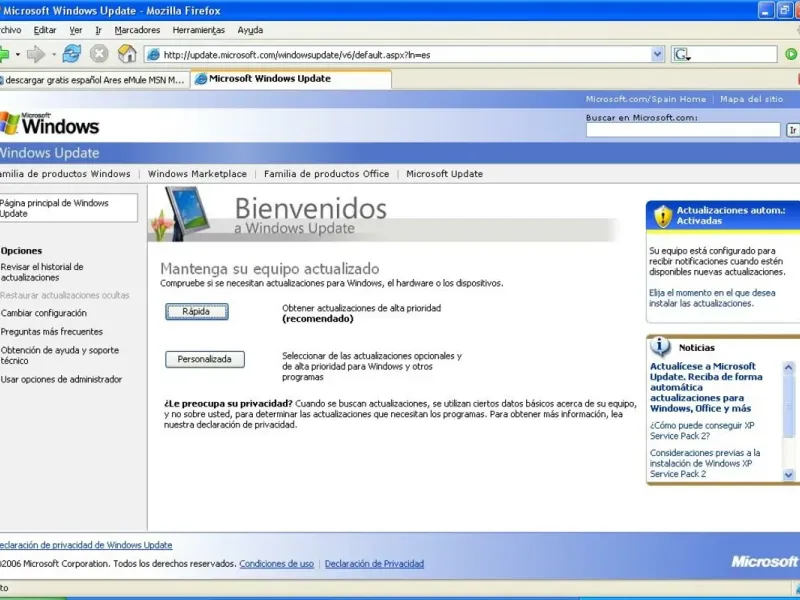The height and width of the screenshot is (600, 800).
Task: Click the stop loading icon
Action: click(x=99, y=54)
